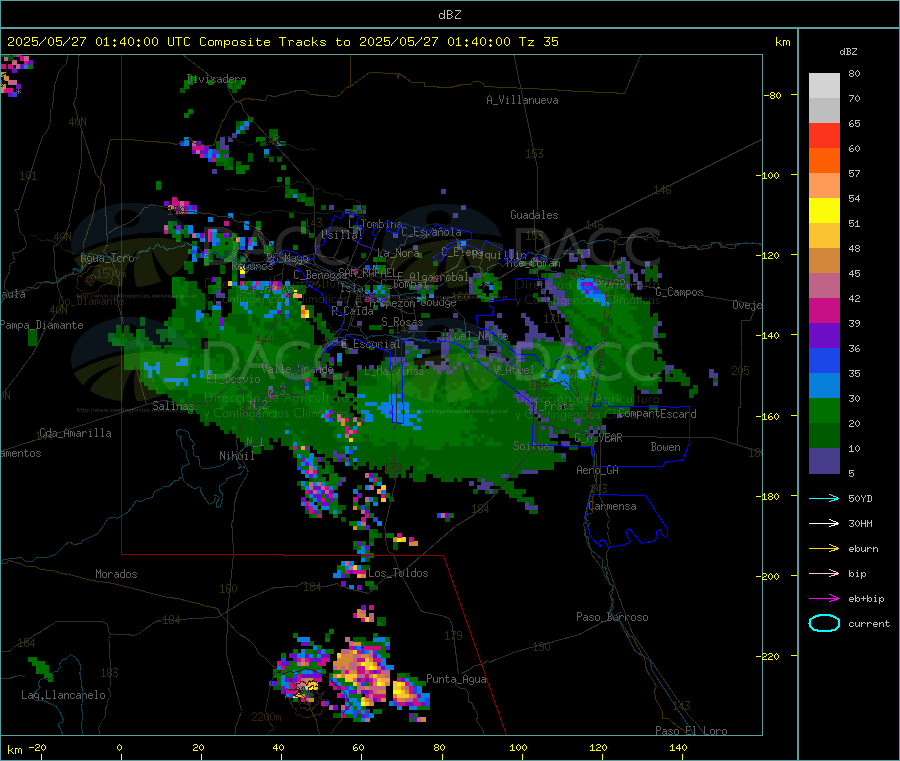
Task: Click the Valle_Grande map label
Action: [297, 369]
